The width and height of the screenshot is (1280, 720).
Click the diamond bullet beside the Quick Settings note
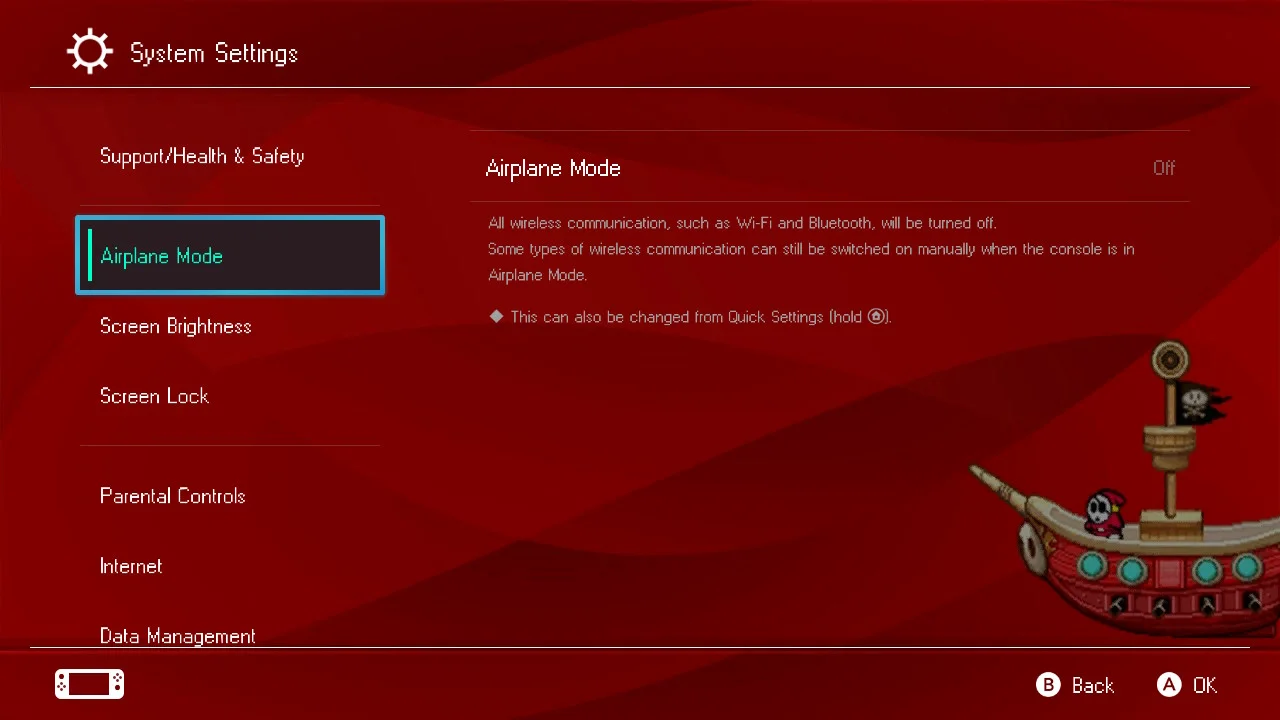click(496, 316)
